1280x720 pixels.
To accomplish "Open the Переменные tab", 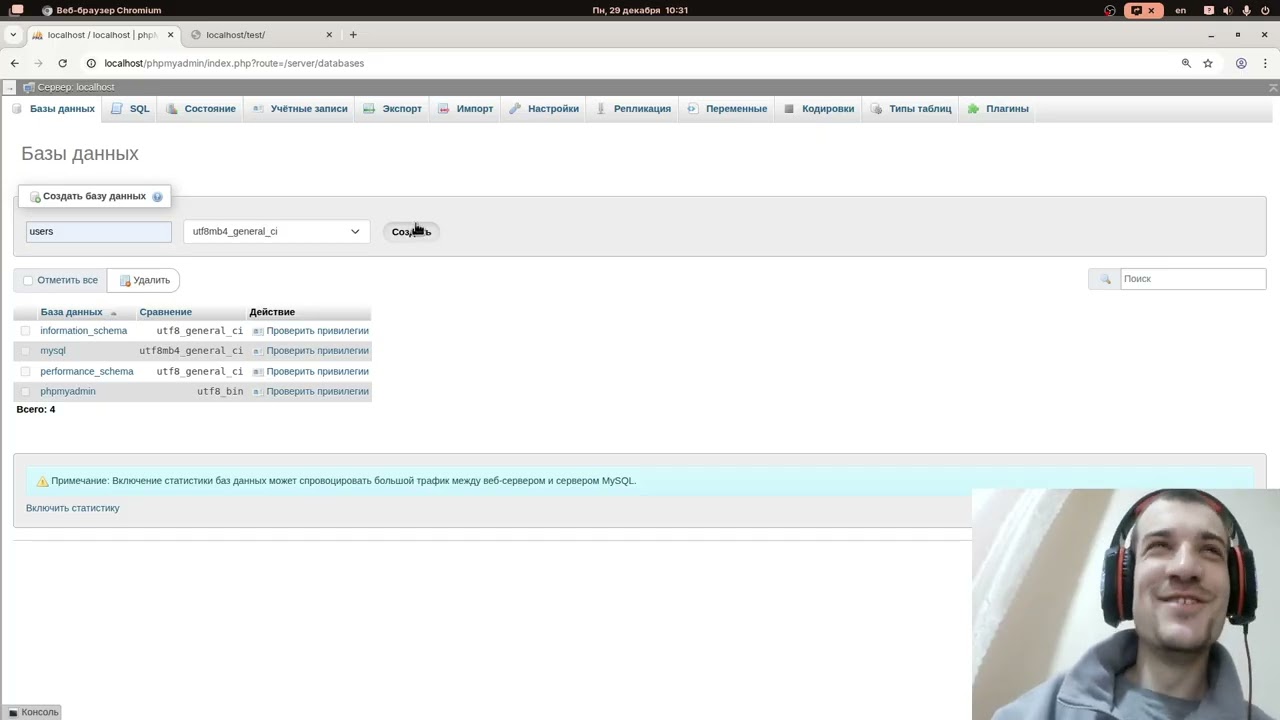I will (x=727, y=109).
